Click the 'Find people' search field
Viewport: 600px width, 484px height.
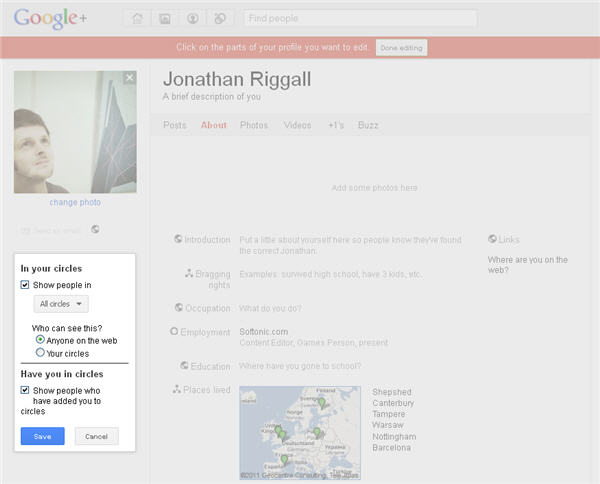click(x=360, y=18)
